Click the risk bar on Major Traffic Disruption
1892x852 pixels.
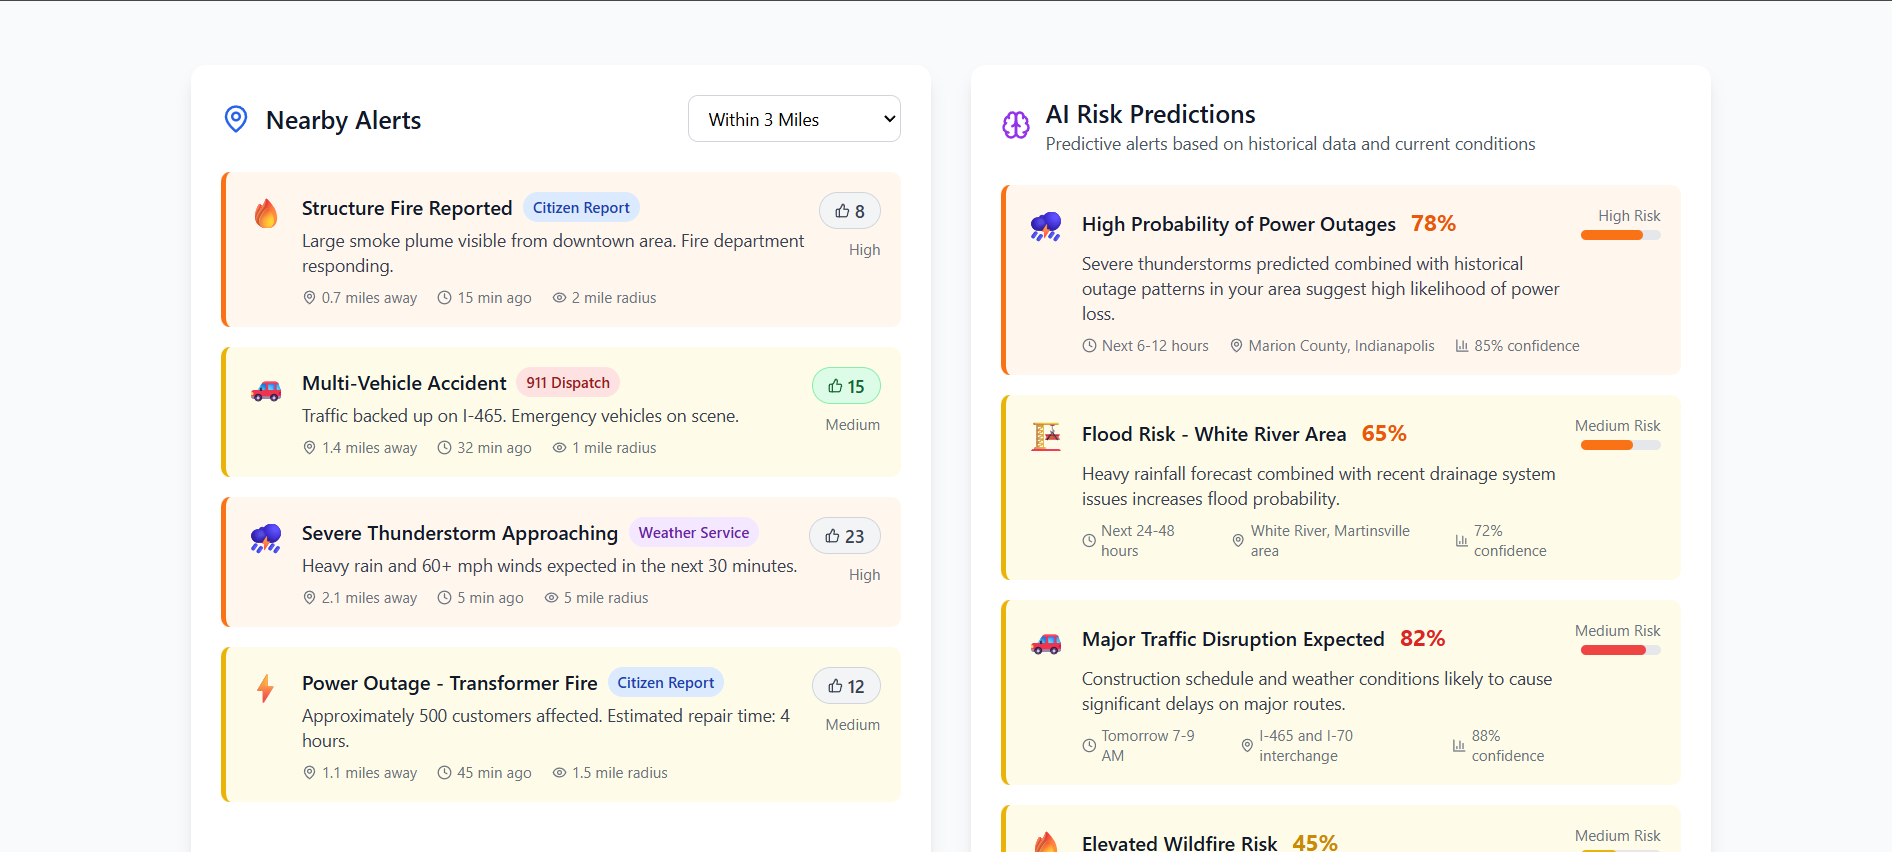click(1620, 650)
